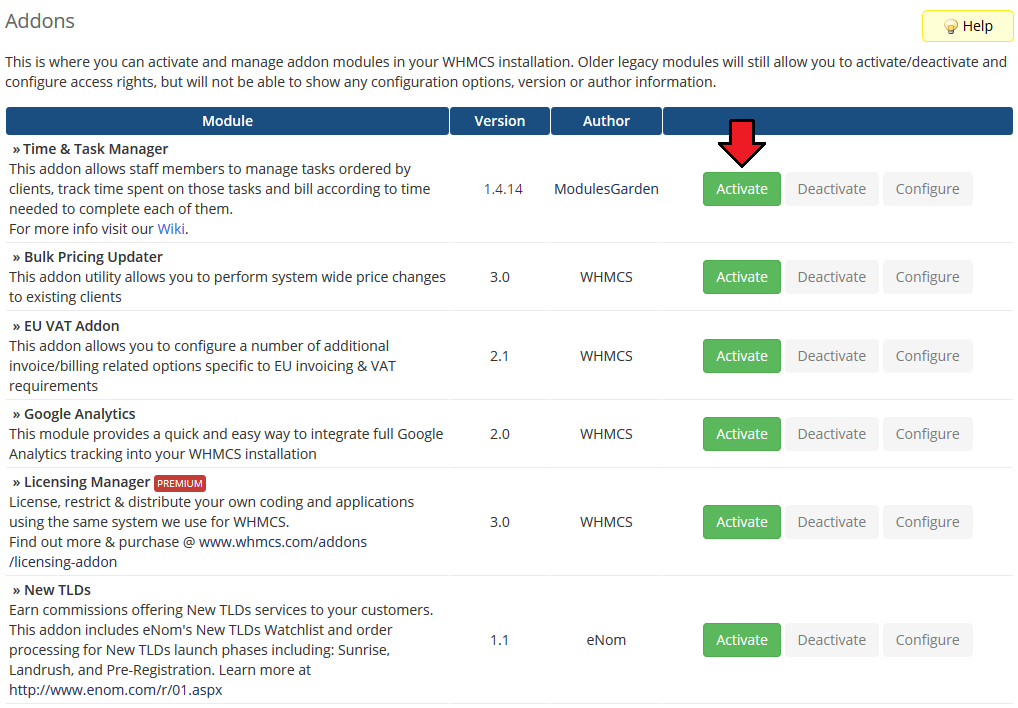
Task: Click version 2.1 for EU VAT Addon
Action: (x=499, y=356)
